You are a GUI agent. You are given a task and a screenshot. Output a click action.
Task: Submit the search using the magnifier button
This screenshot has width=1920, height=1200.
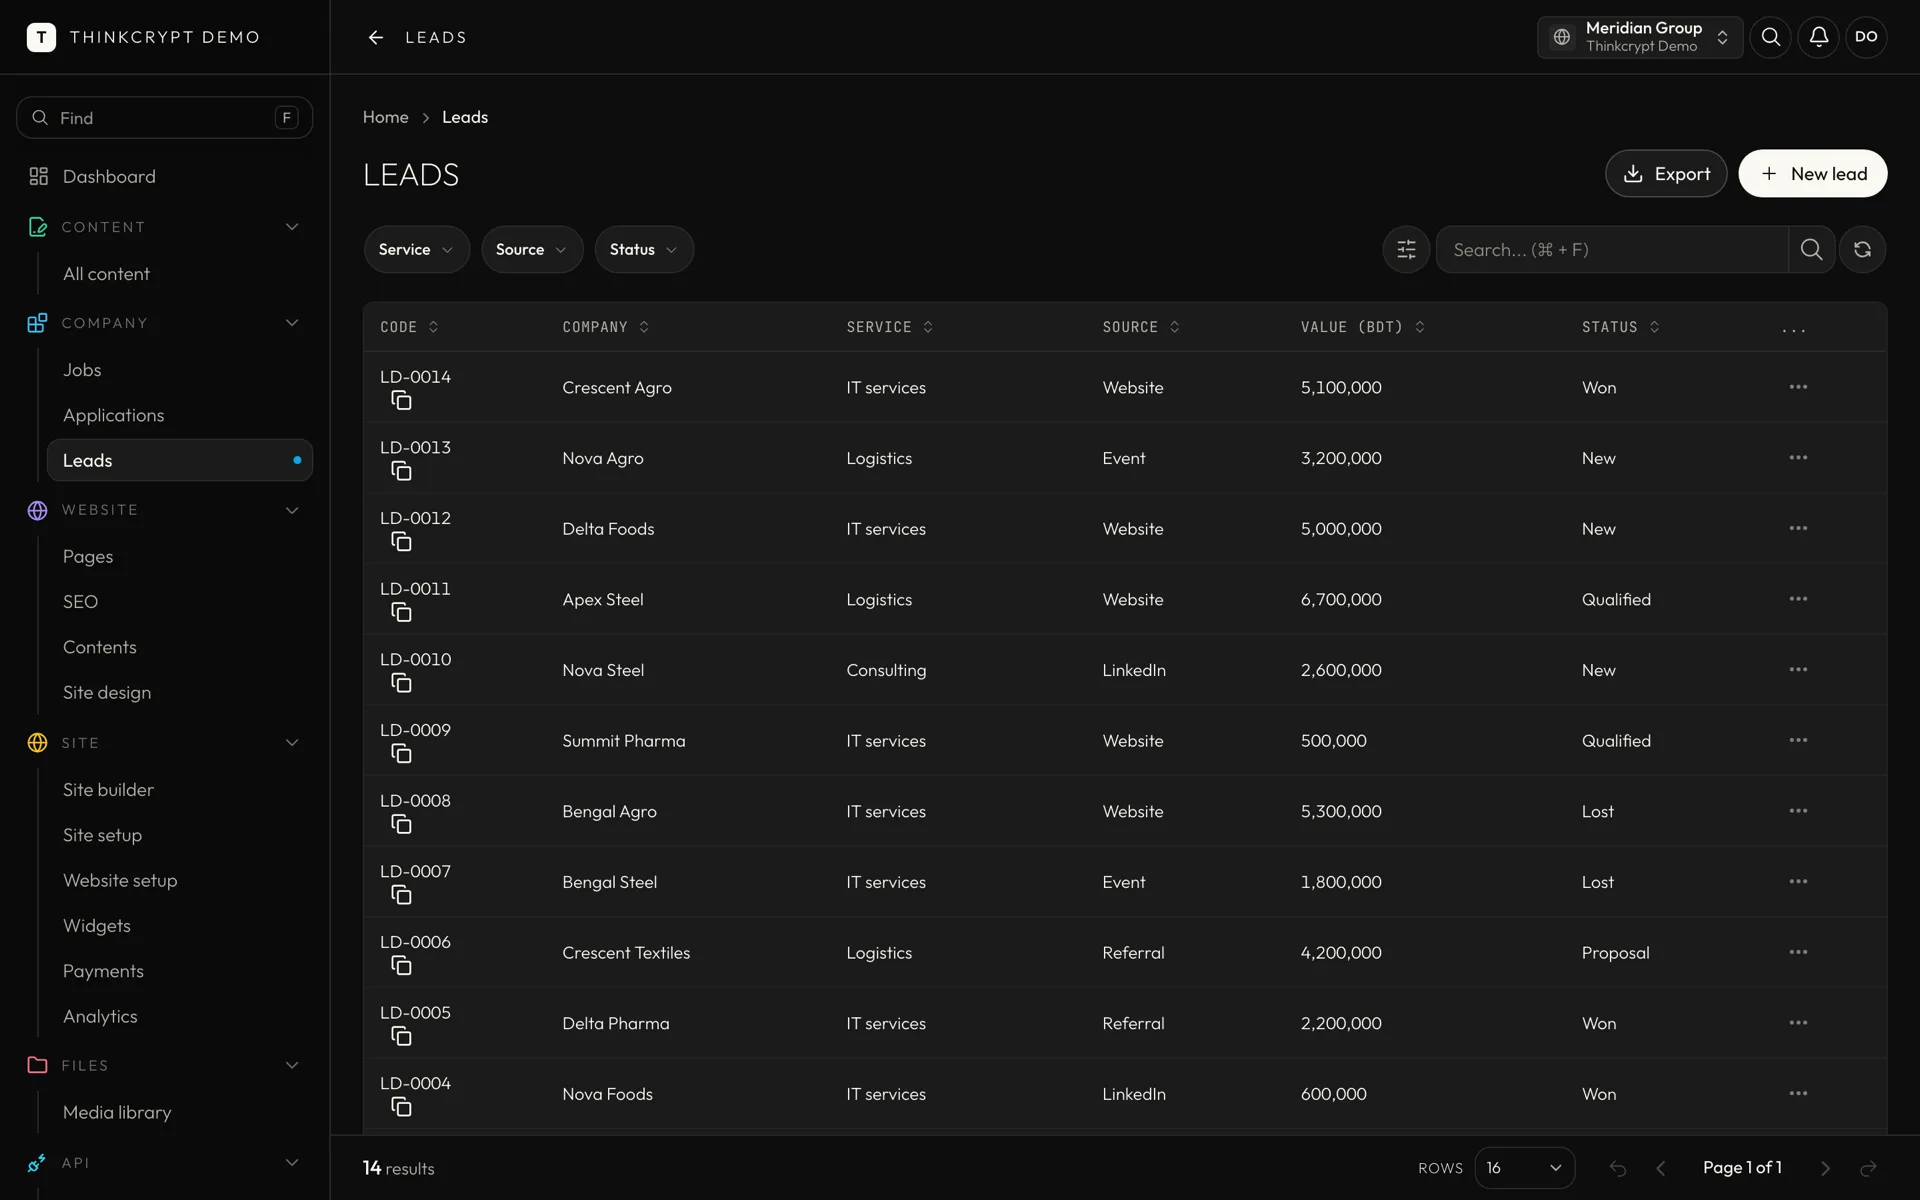[1811, 250]
